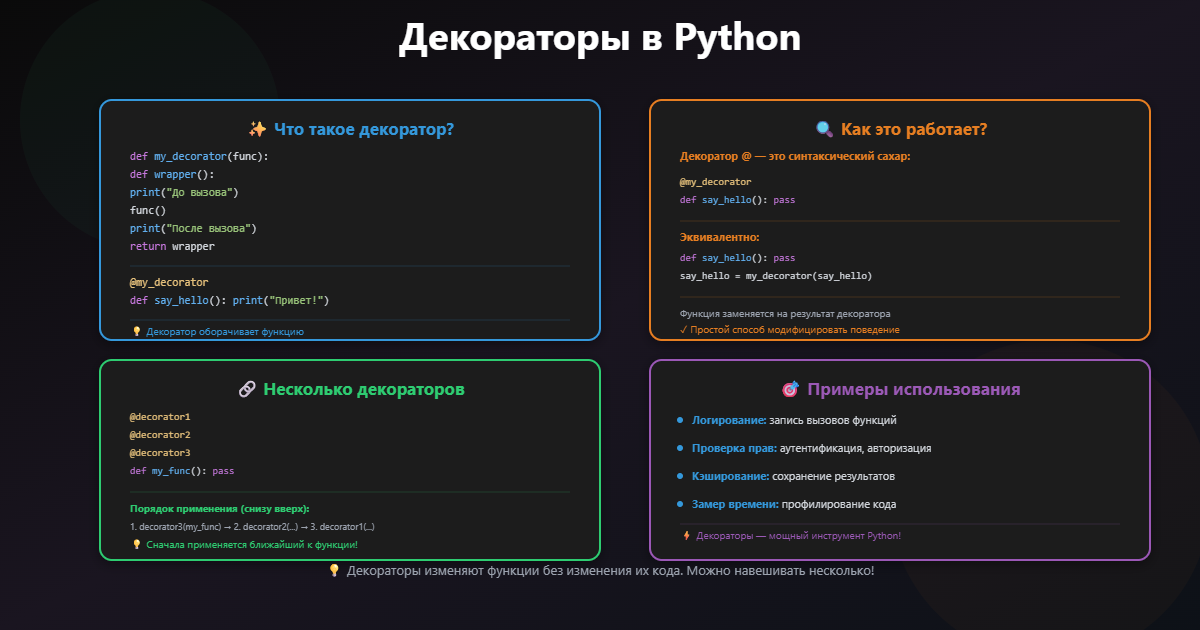Click the blue bullet beside "Проверка прав"
This screenshot has height=630, width=1200.
pyautogui.click(x=680, y=448)
